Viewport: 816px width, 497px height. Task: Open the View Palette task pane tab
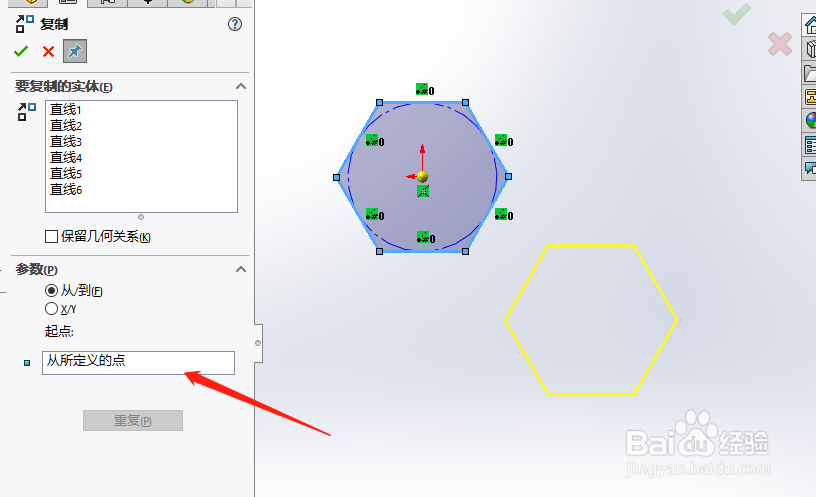click(x=810, y=97)
